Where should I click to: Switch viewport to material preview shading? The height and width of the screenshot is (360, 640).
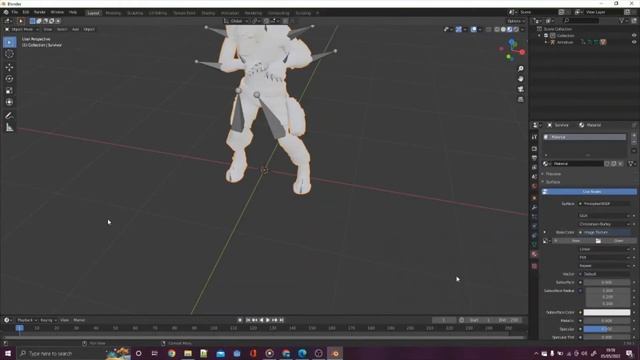(x=510, y=29)
